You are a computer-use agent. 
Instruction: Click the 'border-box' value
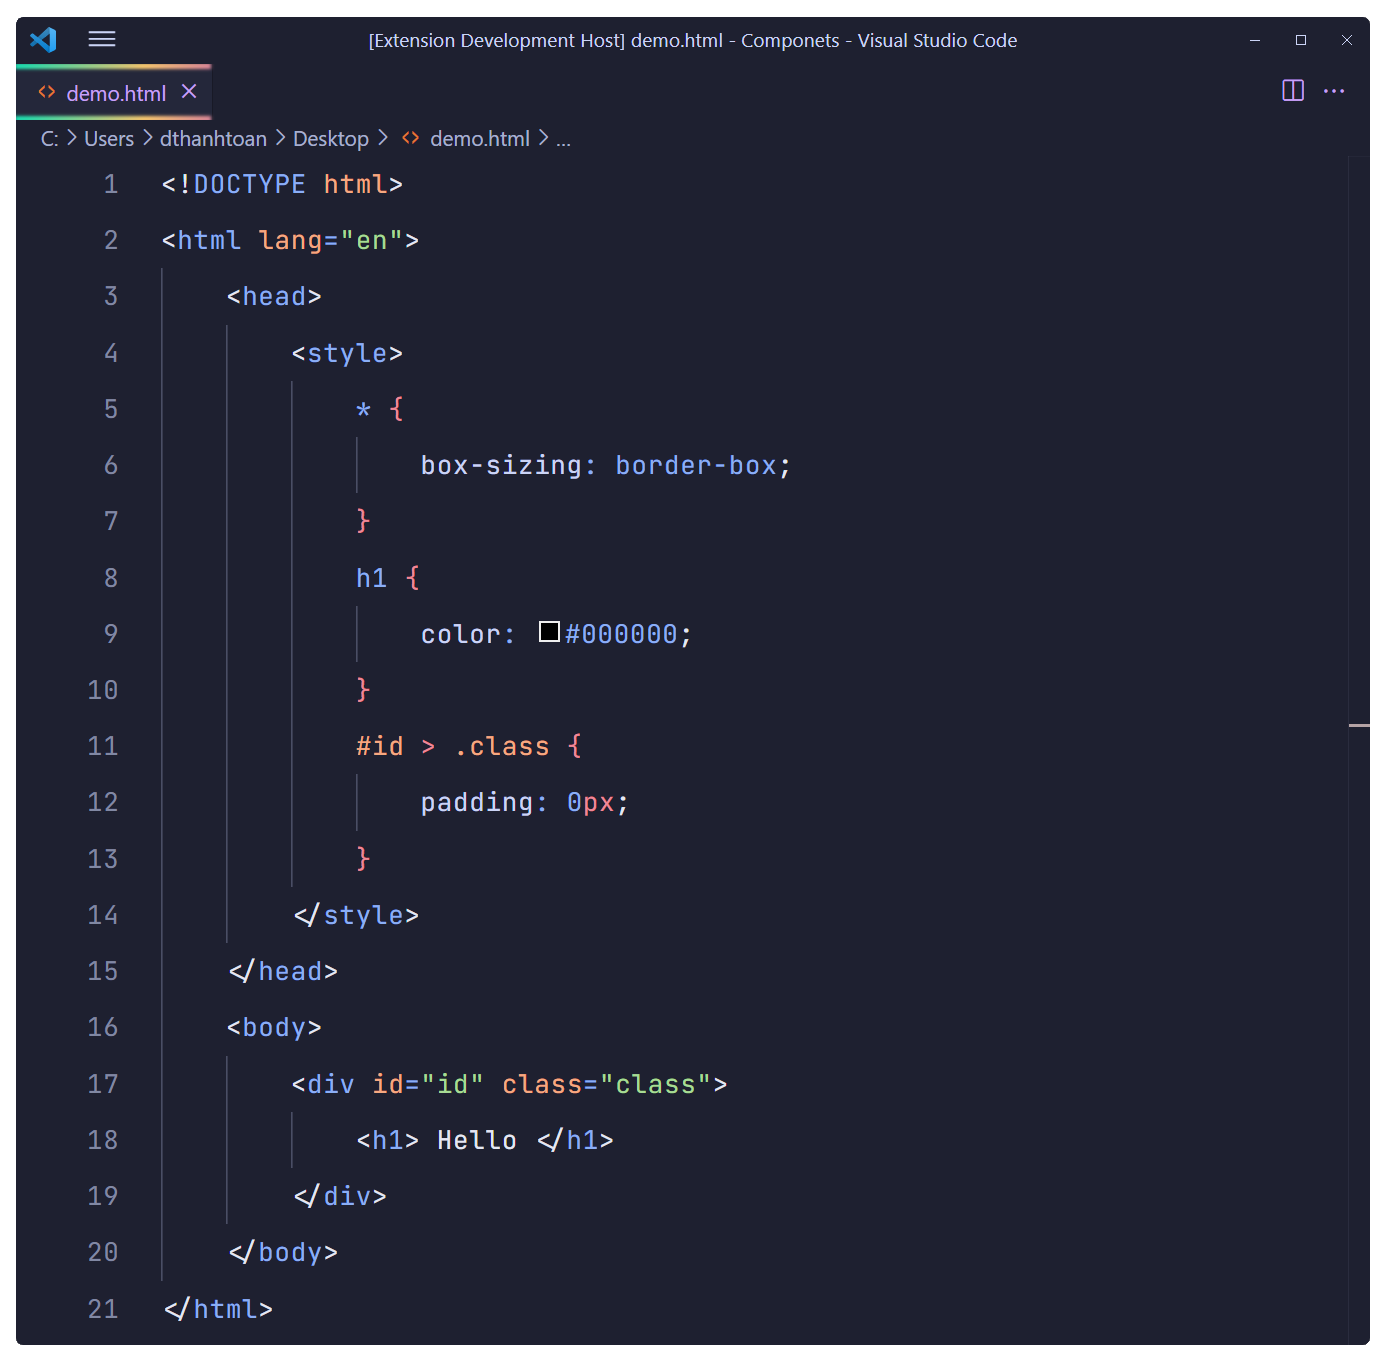pos(696,466)
